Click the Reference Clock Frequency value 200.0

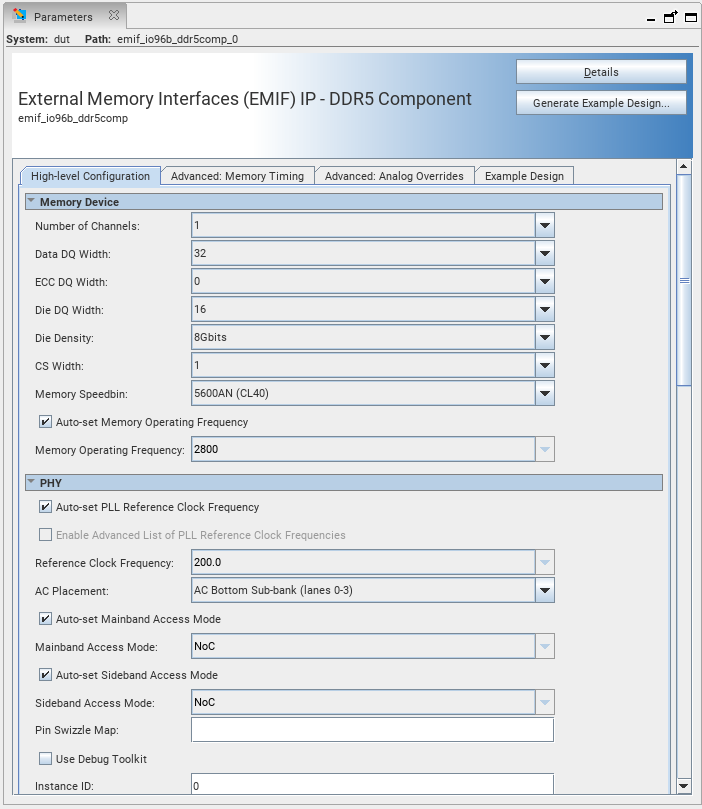tap(207, 562)
